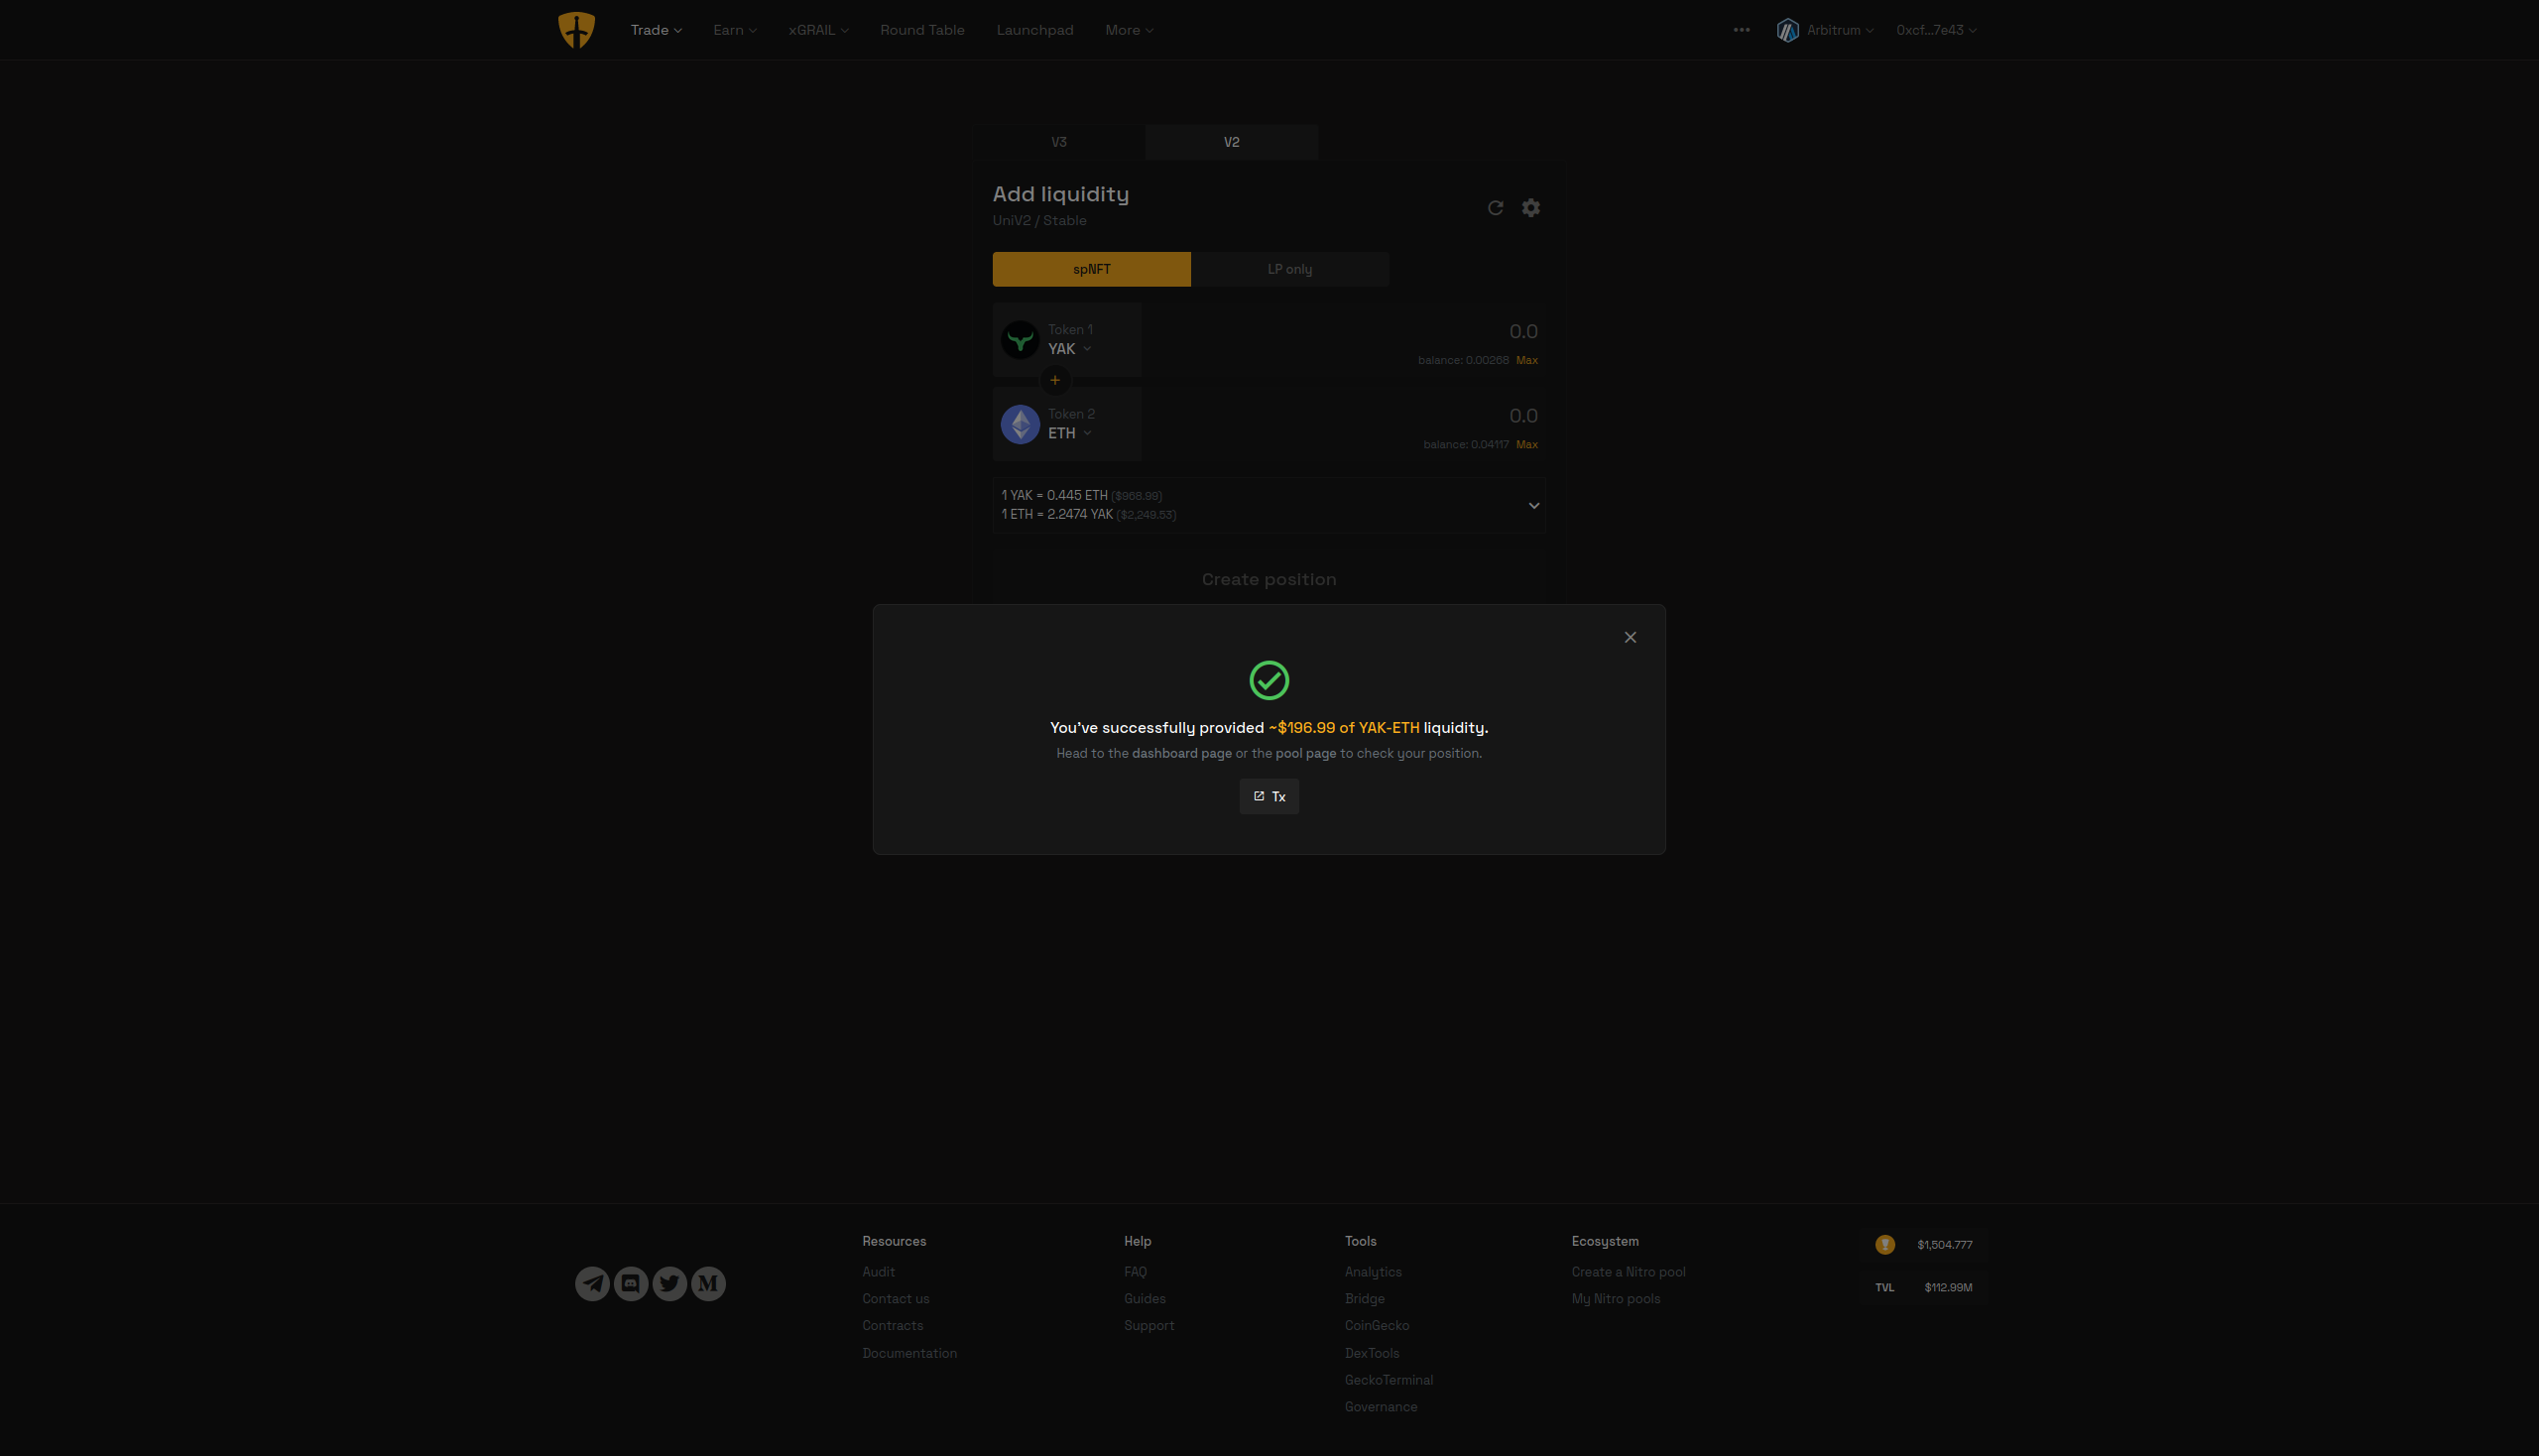
Task: Click the Token 1 YAK selector dropdown
Action: [1067, 349]
